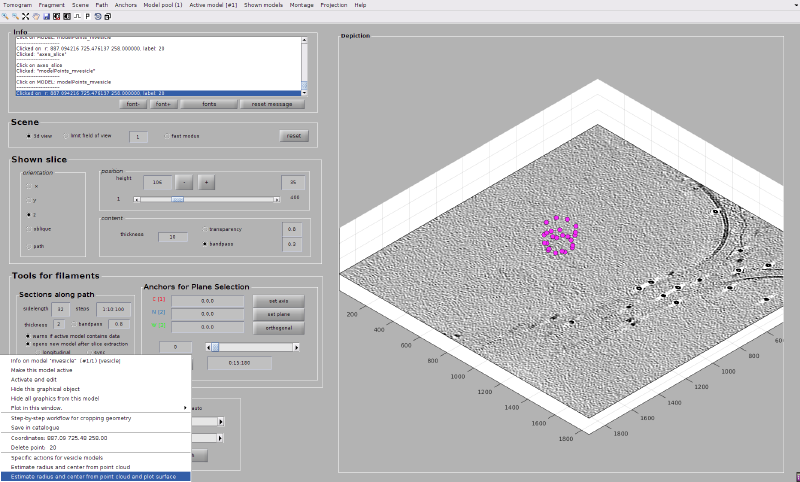Click the blue save disk icon
The image size is (800, 482).
(46, 16)
